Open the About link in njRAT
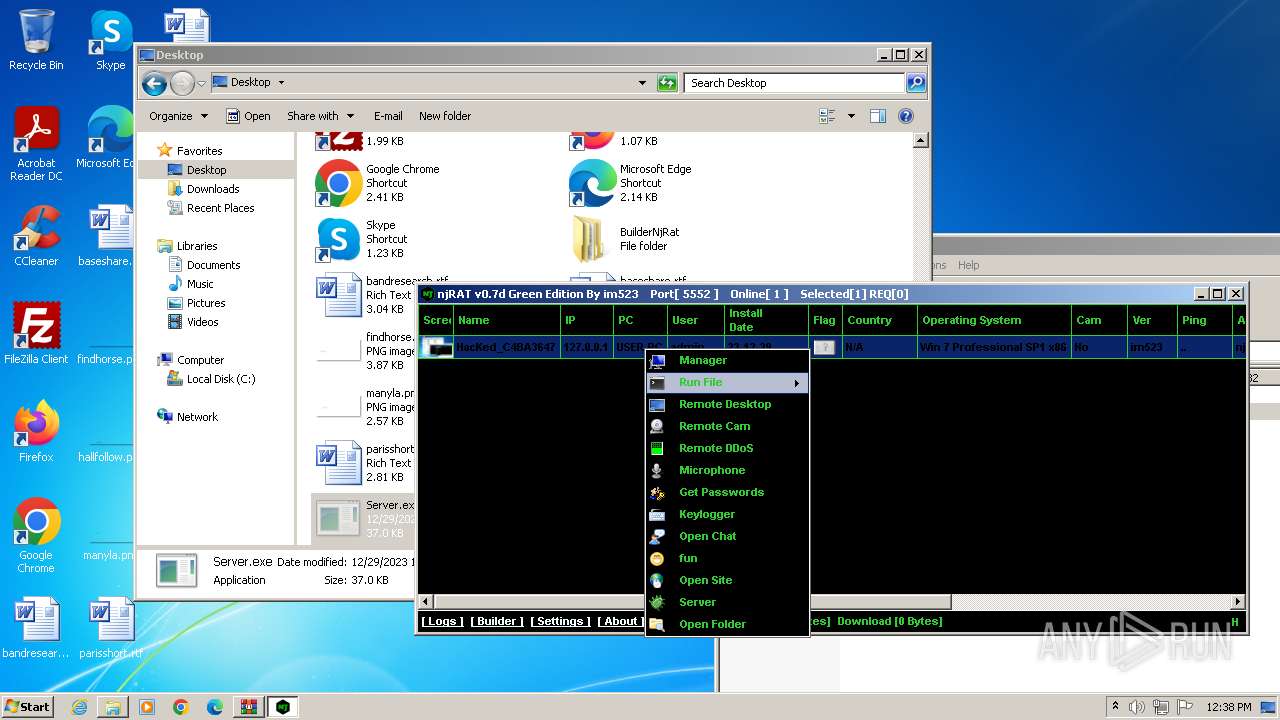The height and width of the screenshot is (720, 1280). tap(620, 621)
